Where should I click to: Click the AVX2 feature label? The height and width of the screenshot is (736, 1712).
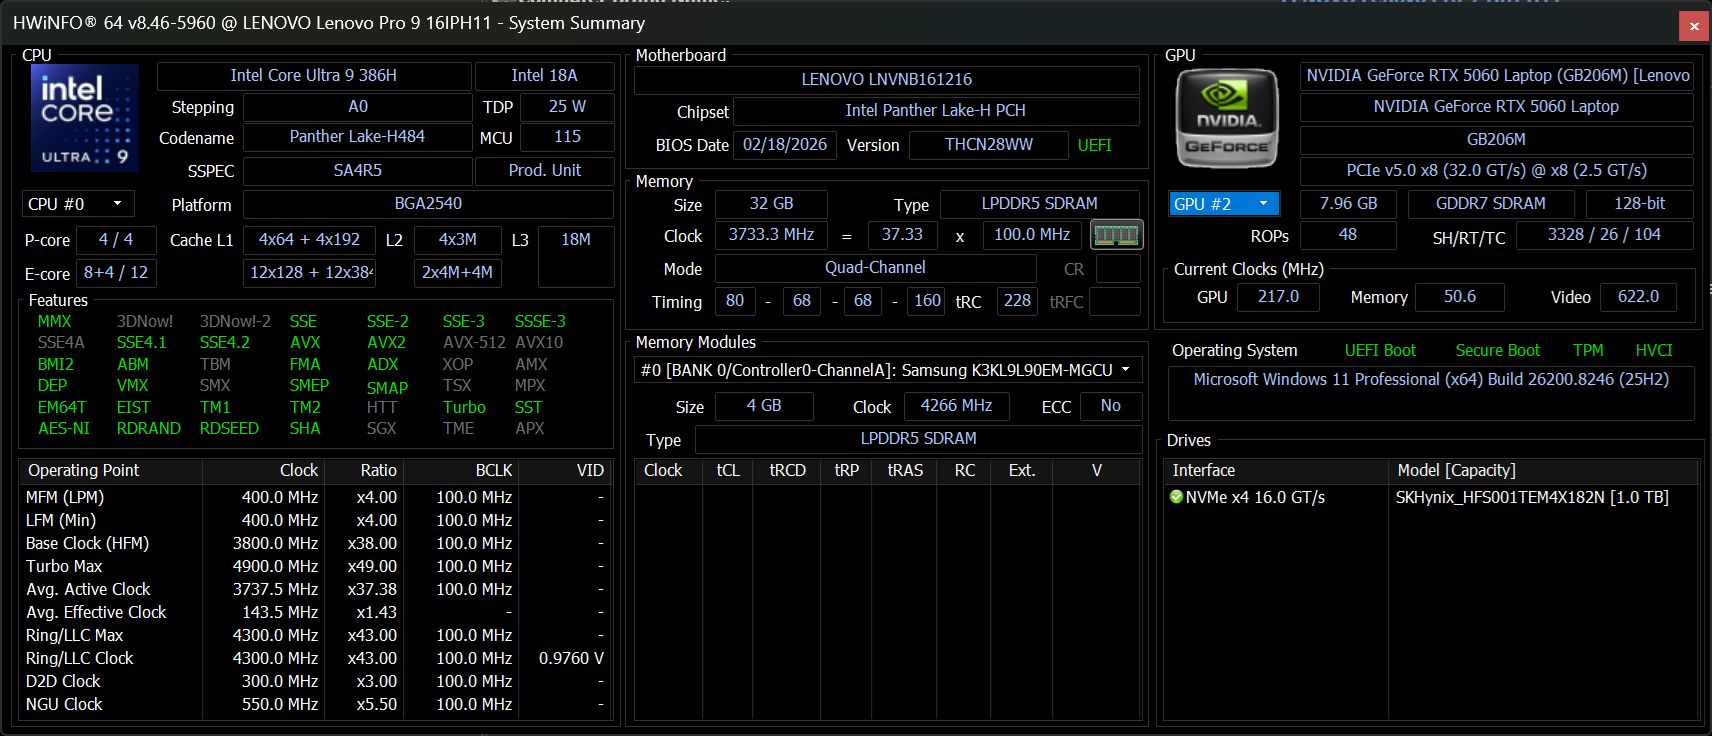pos(386,342)
